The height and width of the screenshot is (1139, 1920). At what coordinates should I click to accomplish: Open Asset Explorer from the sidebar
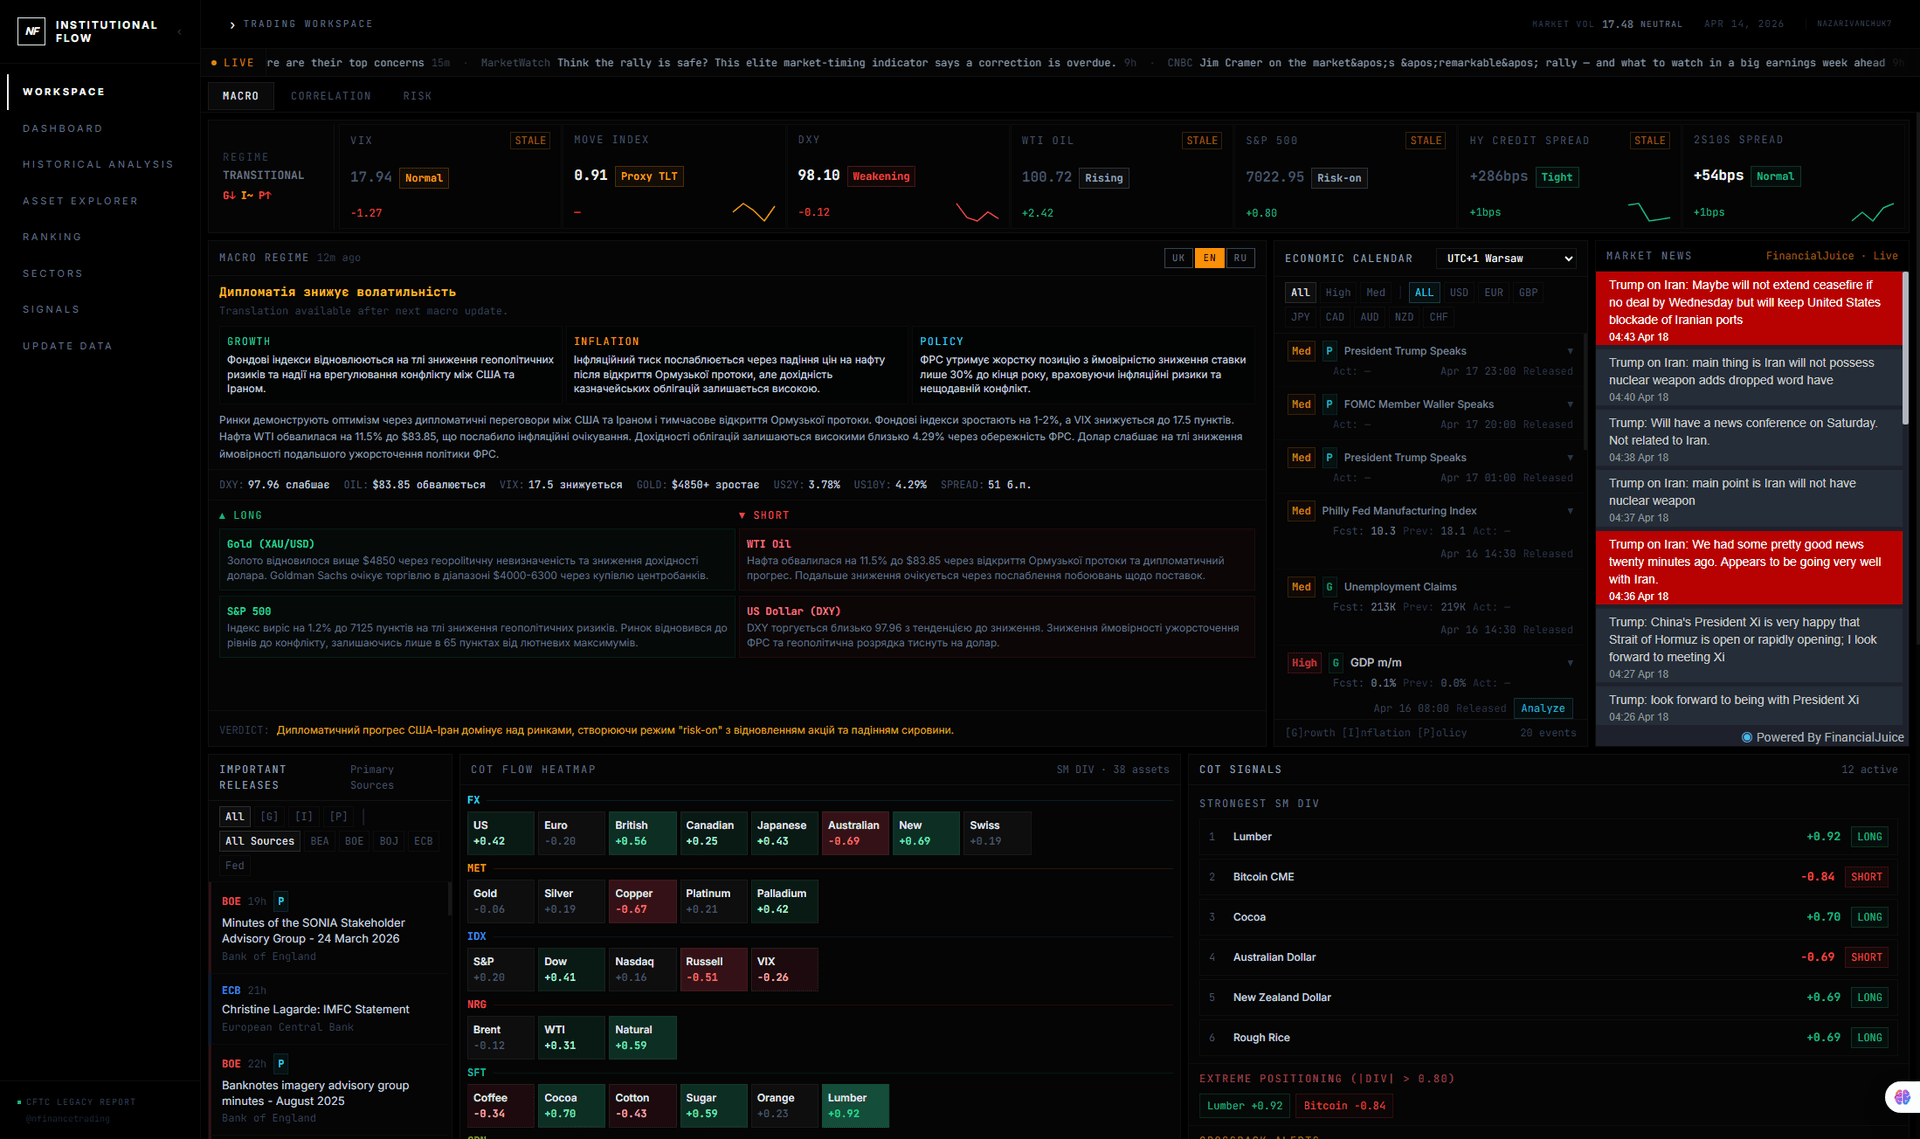(81, 201)
